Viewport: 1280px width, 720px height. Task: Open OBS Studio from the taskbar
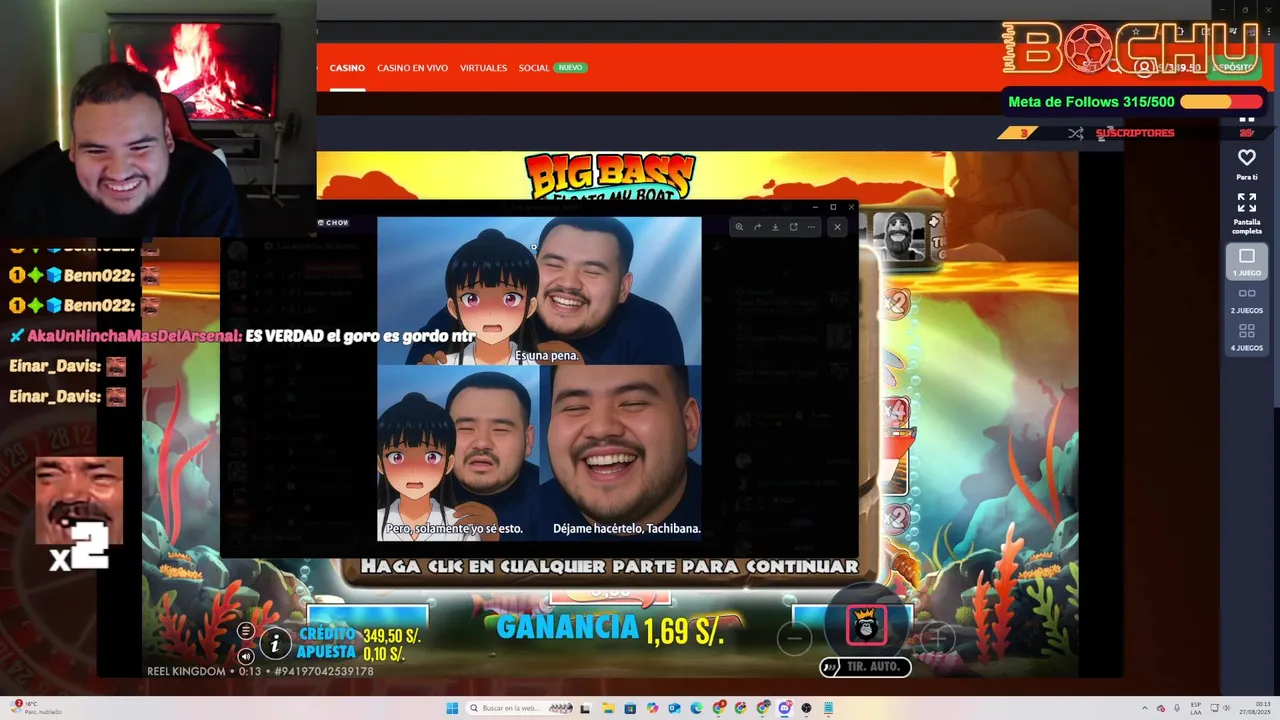[806, 708]
